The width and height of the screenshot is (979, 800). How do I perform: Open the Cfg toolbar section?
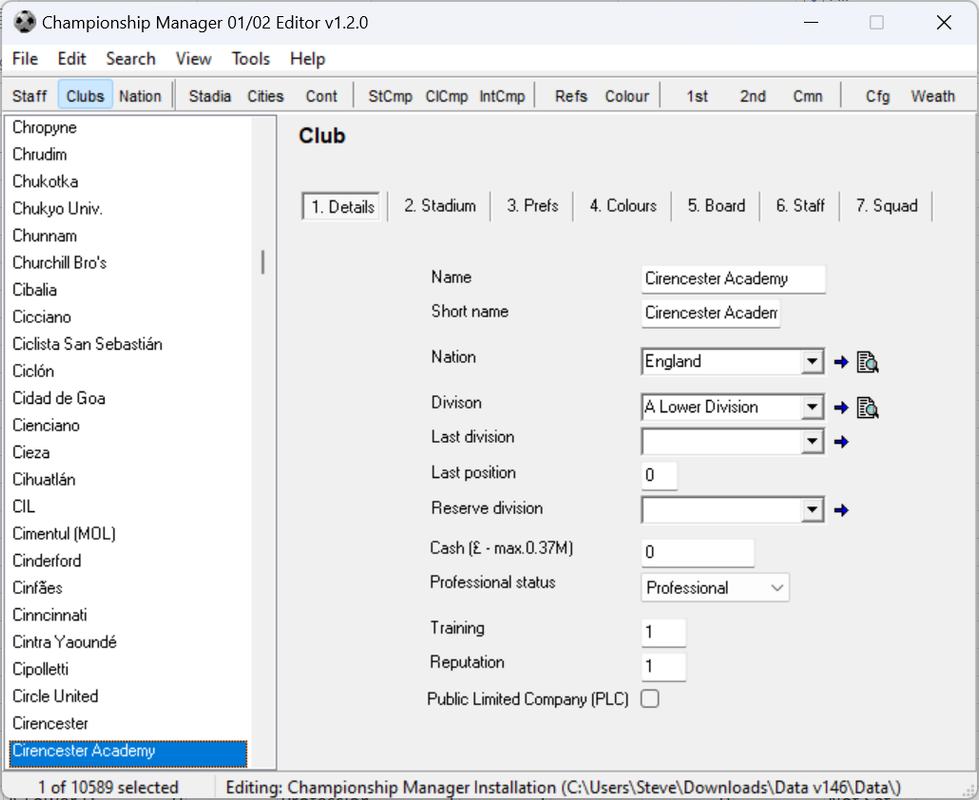(877, 96)
